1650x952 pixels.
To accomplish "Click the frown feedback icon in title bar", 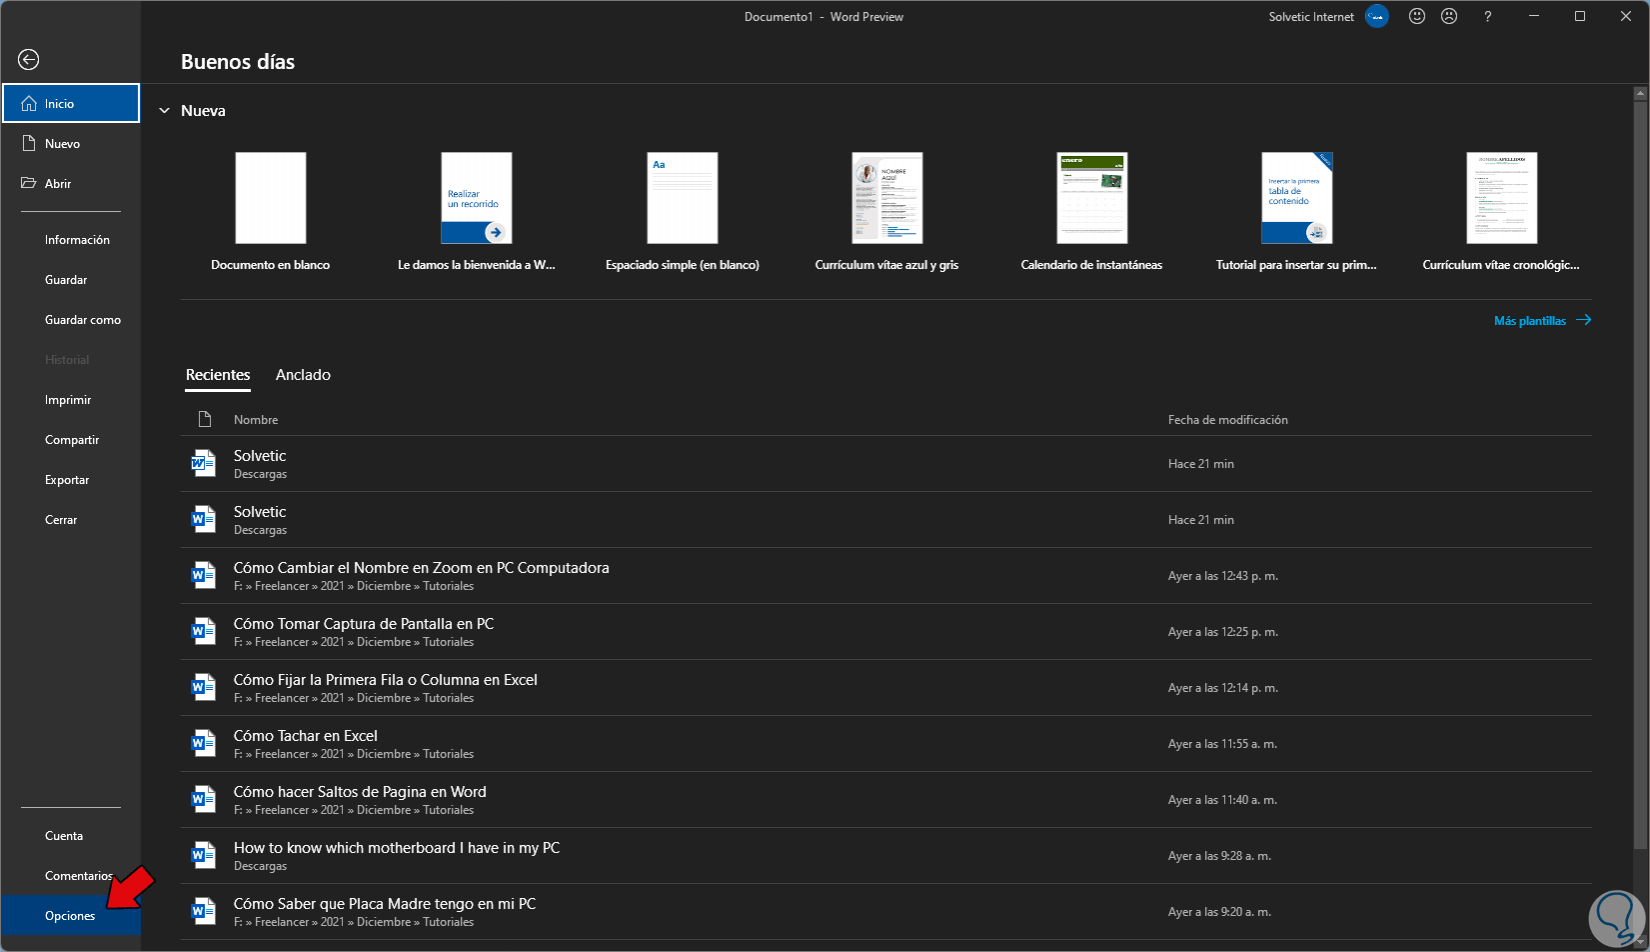I will (1449, 16).
